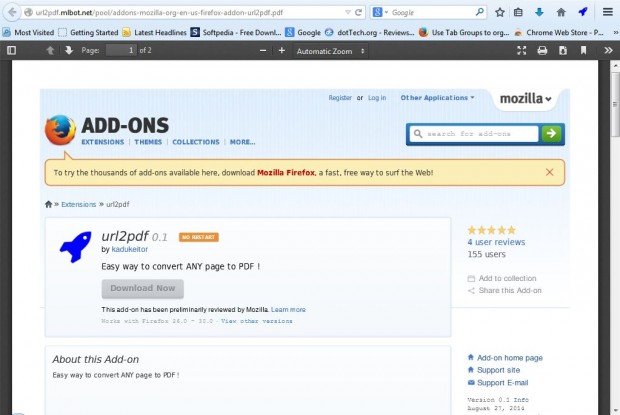Viewport: 620px width, 415px height.
Task: Open the Add-on home page link
Action: 505,358
